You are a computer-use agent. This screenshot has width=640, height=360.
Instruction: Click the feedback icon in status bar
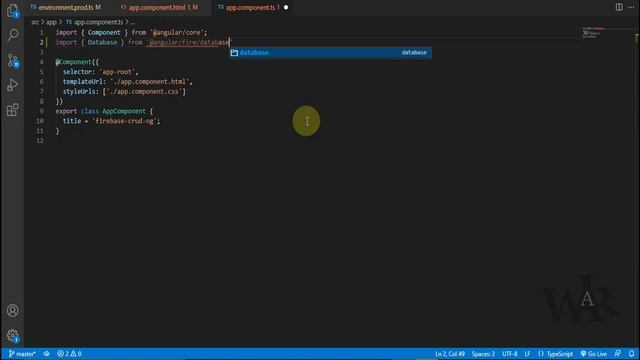(618, 354)
